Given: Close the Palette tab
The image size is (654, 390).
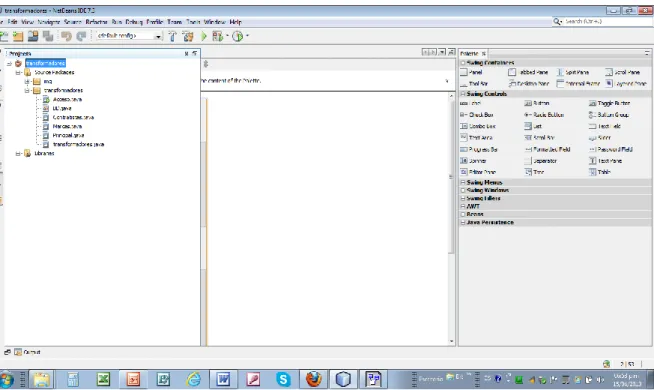Looking at the screenshot, I should pos(483,53).
